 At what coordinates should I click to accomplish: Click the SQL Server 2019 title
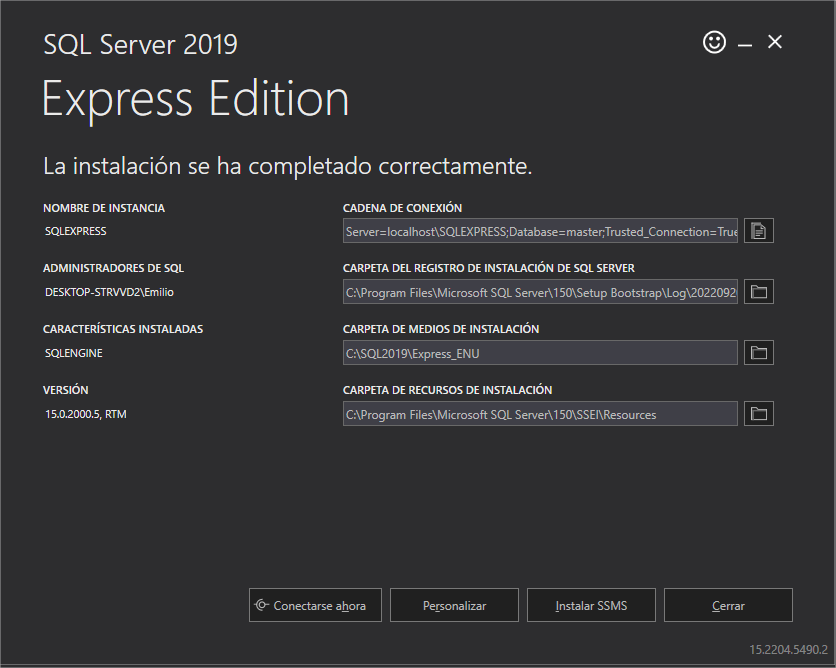click(140, 44)
